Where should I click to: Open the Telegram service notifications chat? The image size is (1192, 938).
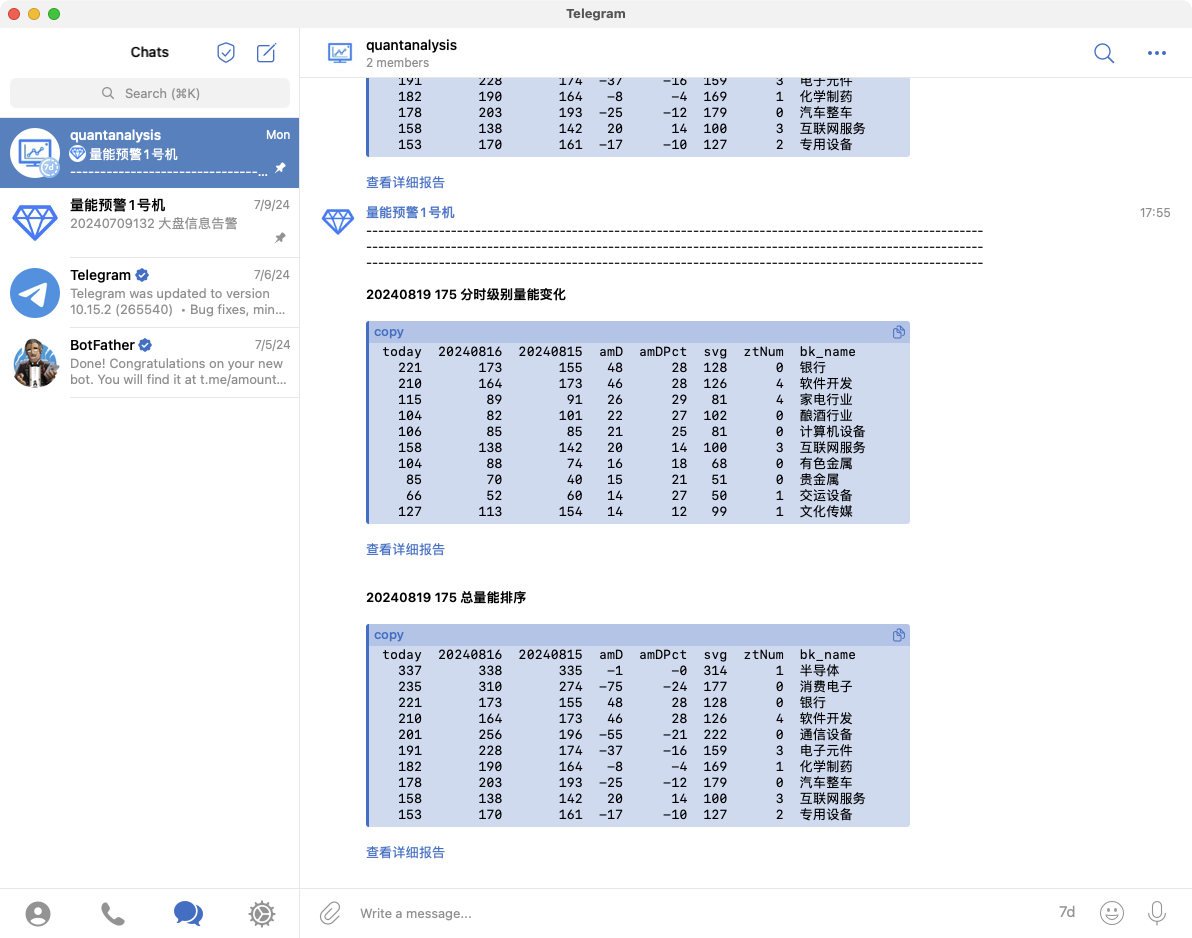click(150, 293)
